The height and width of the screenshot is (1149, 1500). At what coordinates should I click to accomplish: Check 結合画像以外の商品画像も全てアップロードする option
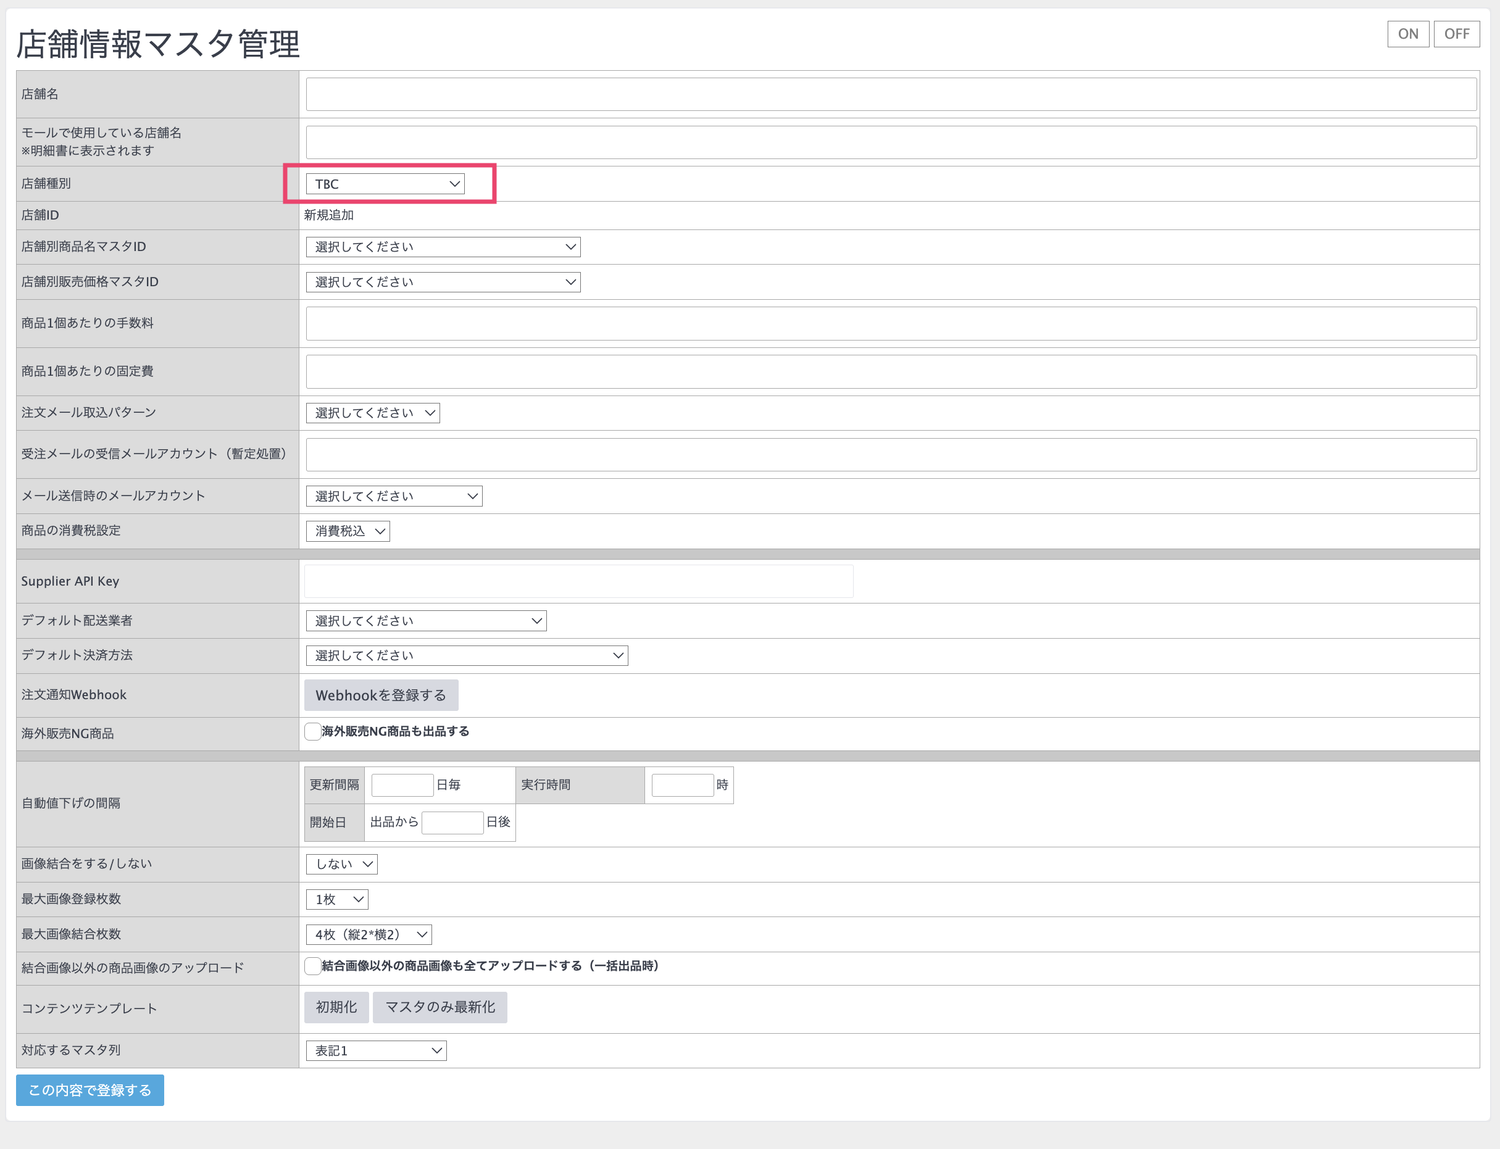(313, 966)
